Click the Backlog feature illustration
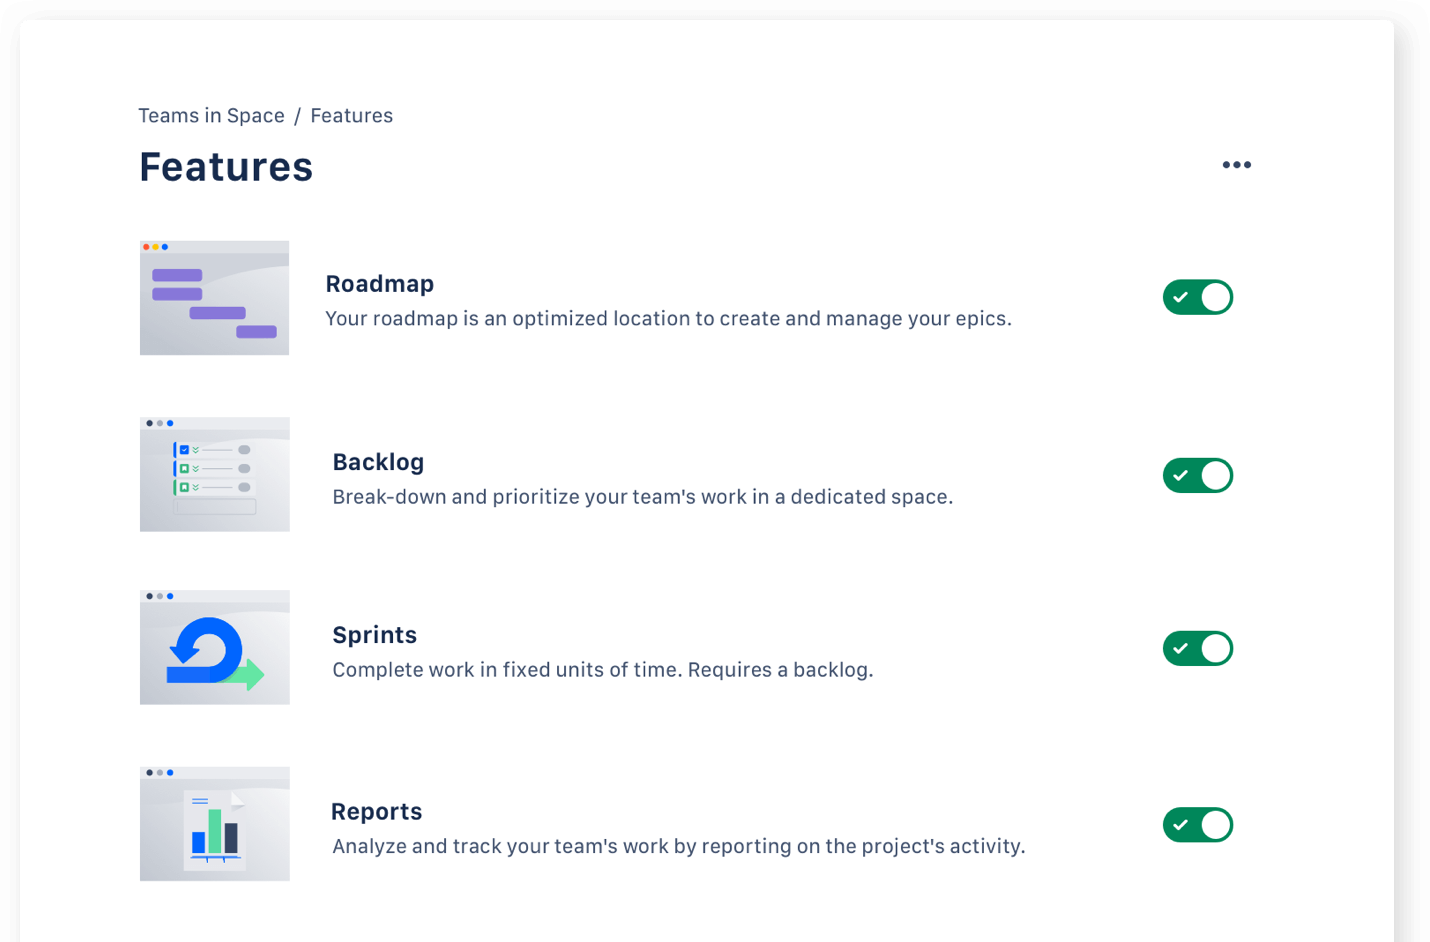 214,475
